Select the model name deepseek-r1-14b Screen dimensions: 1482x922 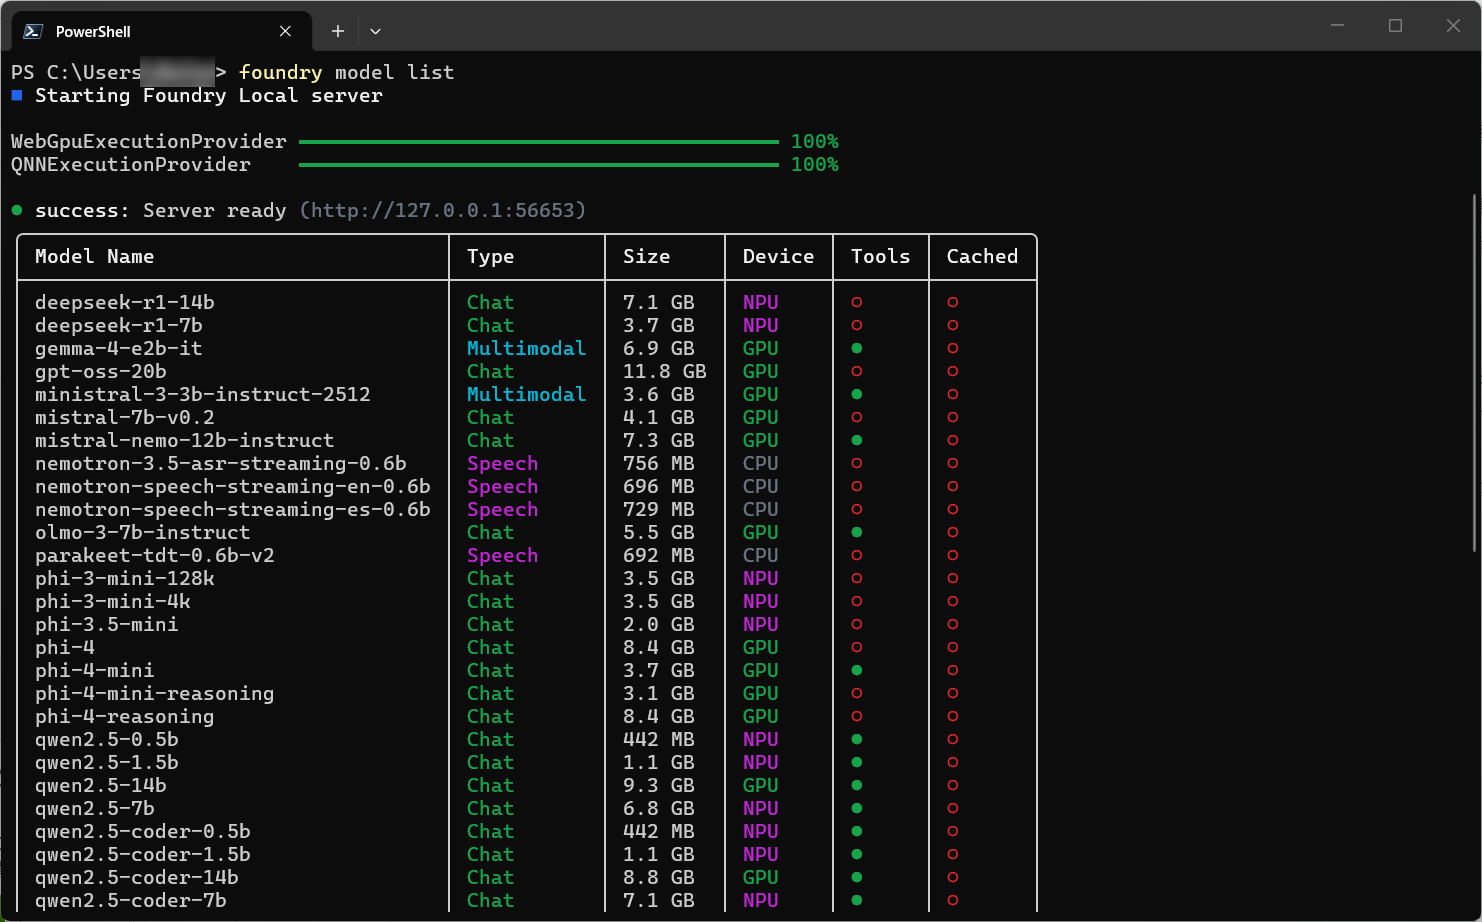coord(124,302)
